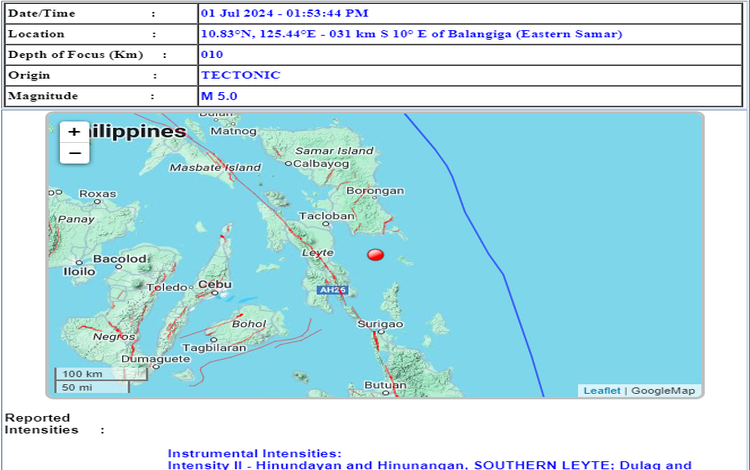750x470 pixels.
Task: Click the AH26 highway shield on Leyte
Action: [332, 290]
